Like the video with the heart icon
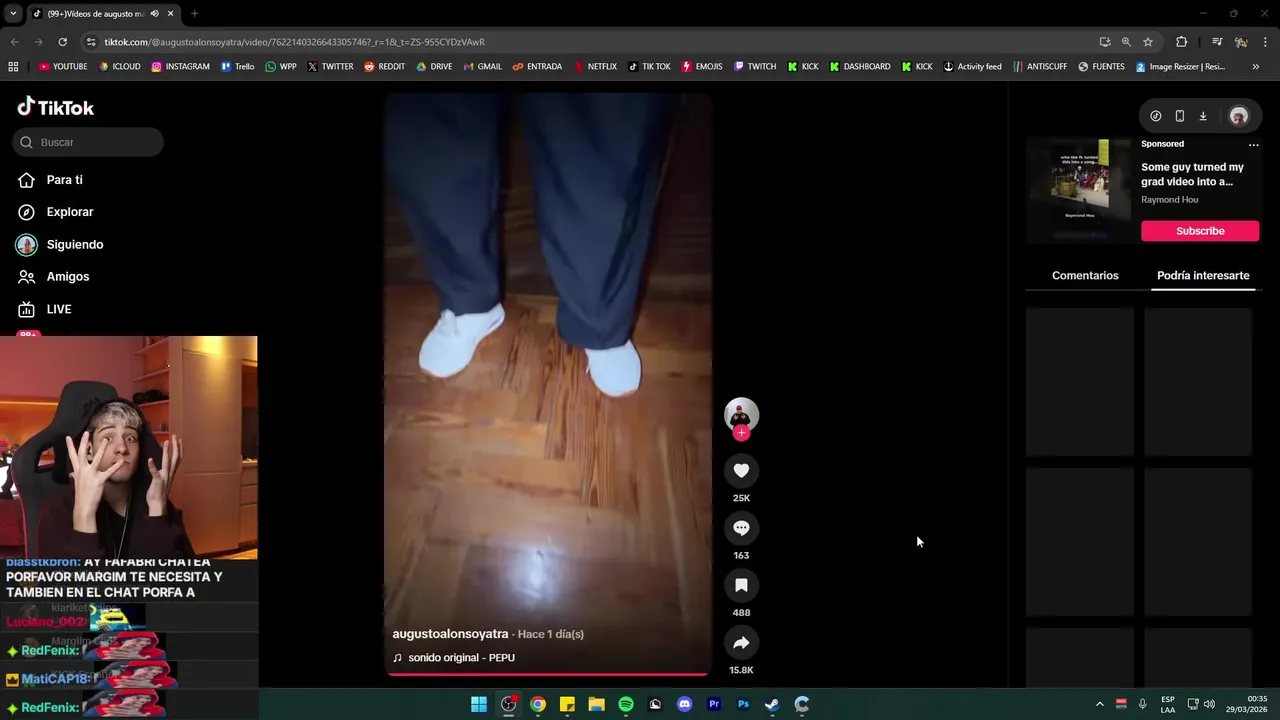This screenshot has width=1280, height=720. click(x=741, y=470)
